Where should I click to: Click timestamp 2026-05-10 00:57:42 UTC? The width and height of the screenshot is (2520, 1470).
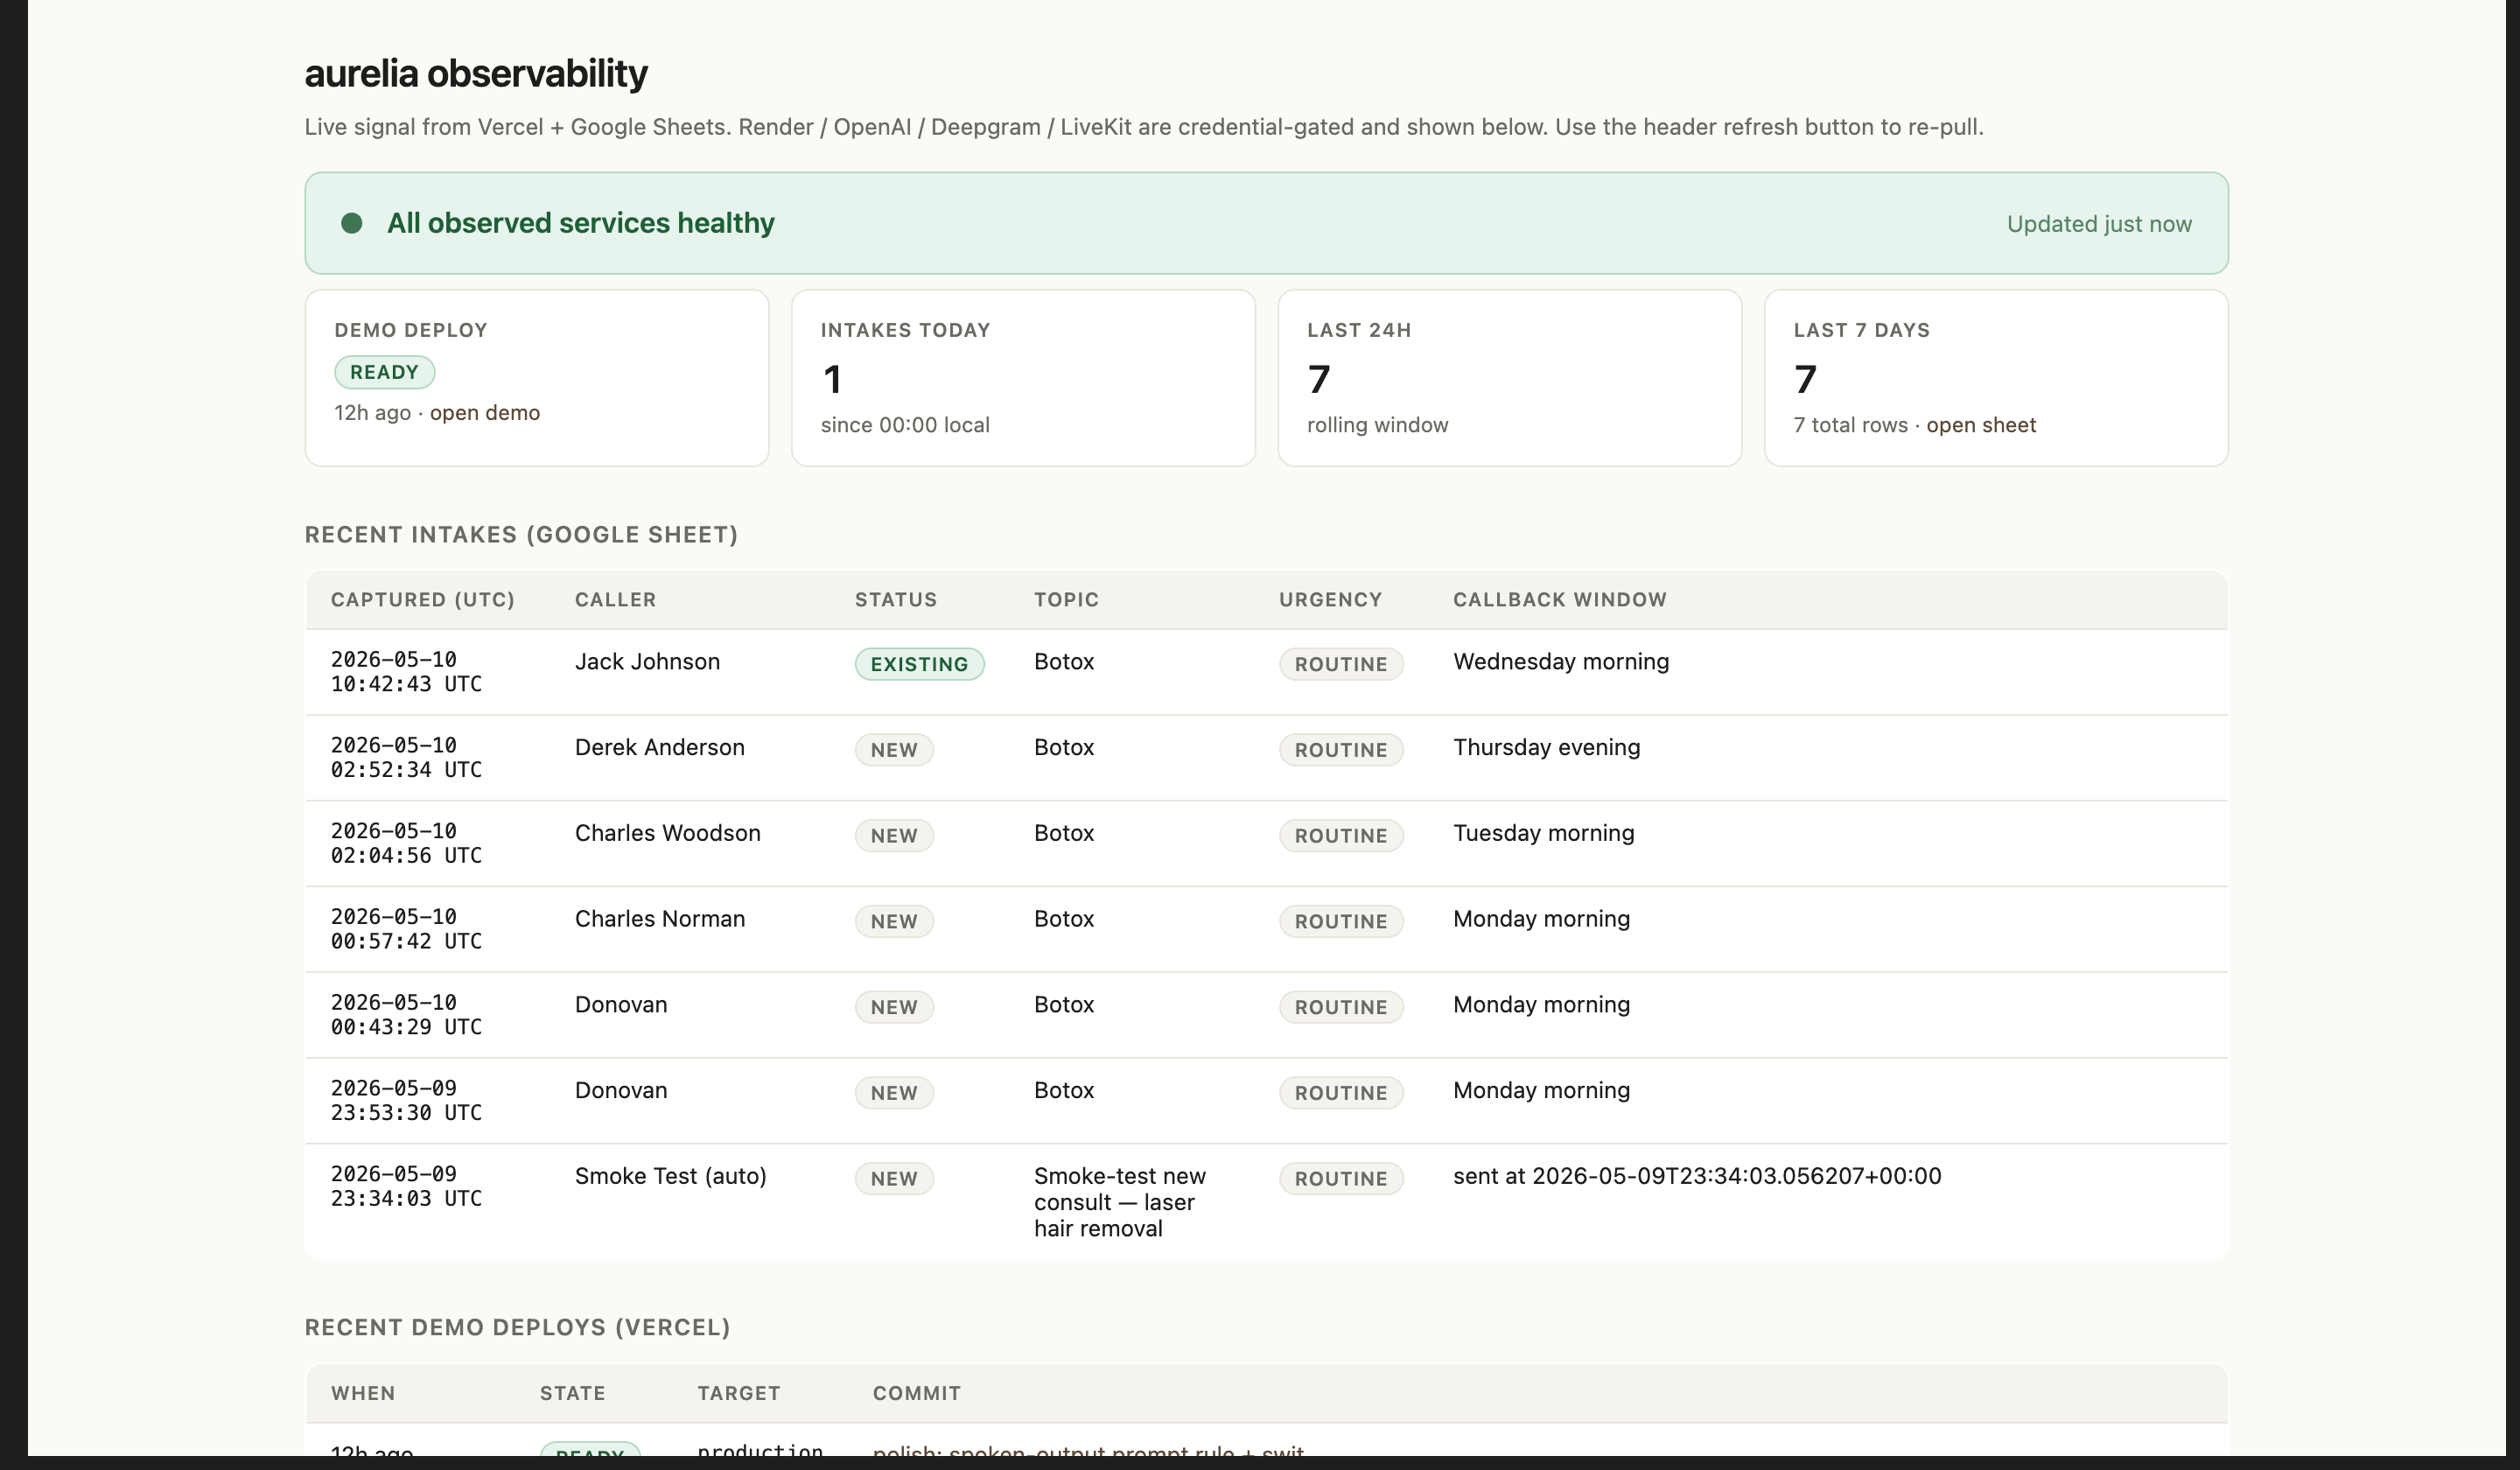click(x=406, y=929)
